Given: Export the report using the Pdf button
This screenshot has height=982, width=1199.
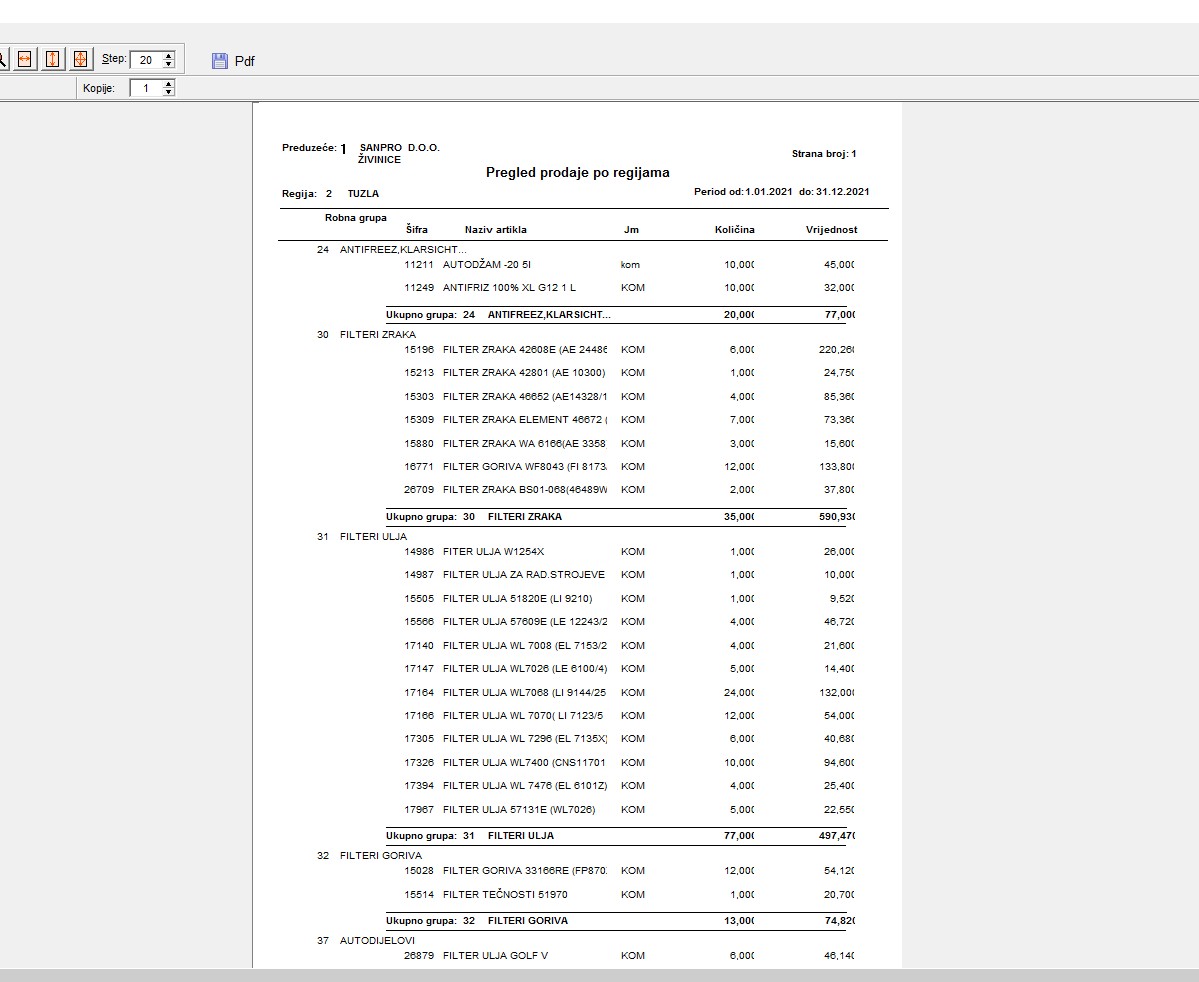Looking at the screenshot, I should 234,61.
